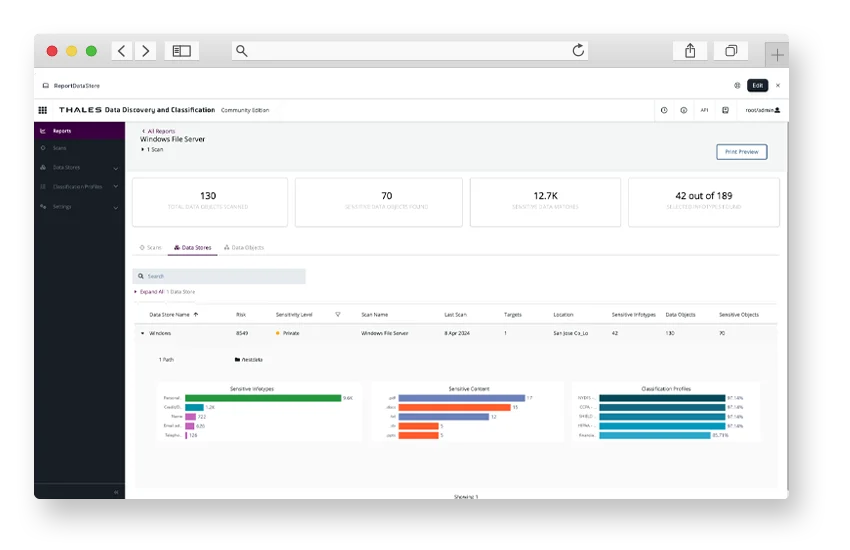Toggle the browser sidebar icon
This screenshot has height=550, width=850.
point(181,51)
